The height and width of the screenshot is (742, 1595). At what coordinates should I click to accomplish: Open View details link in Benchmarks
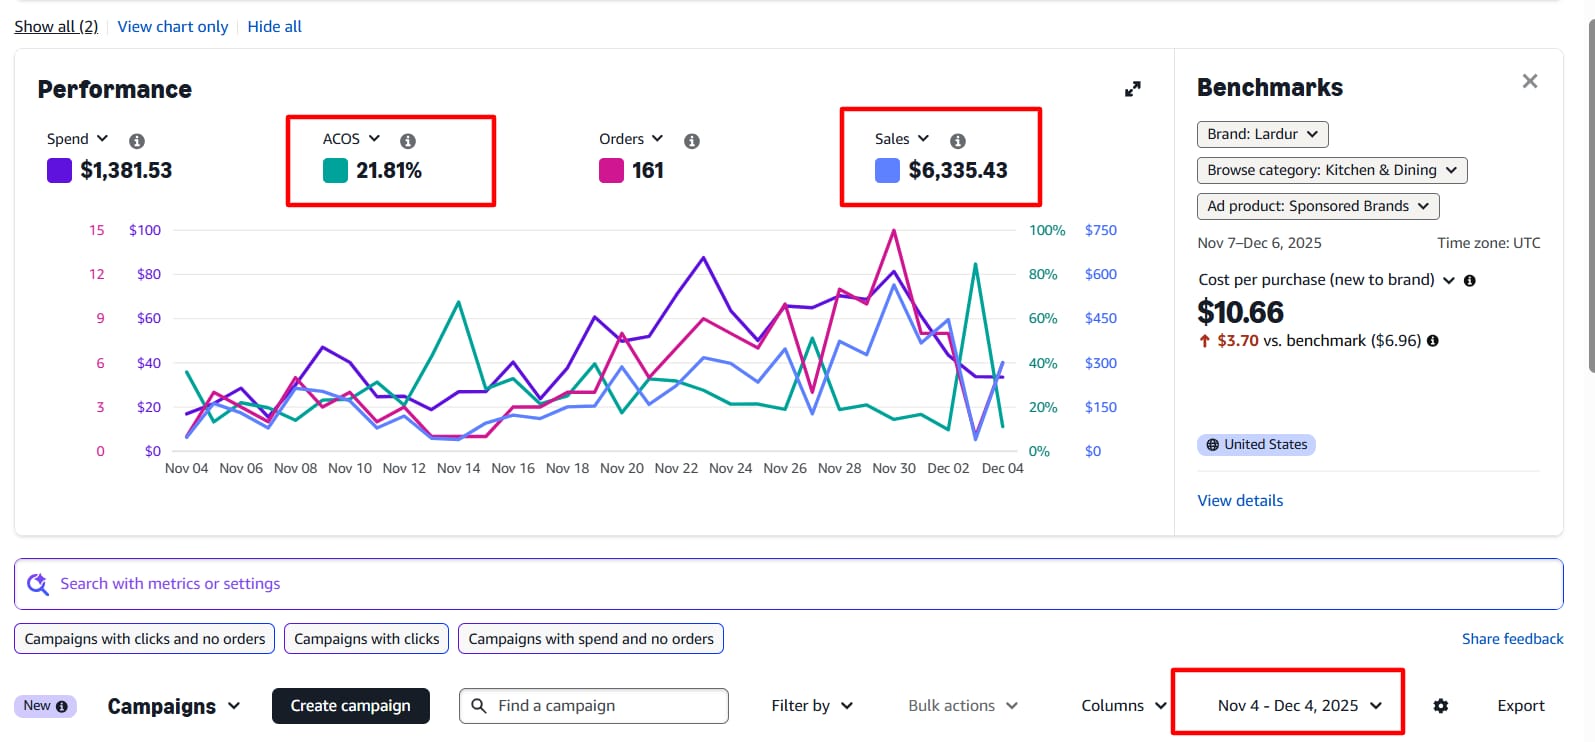point(1240,501)
